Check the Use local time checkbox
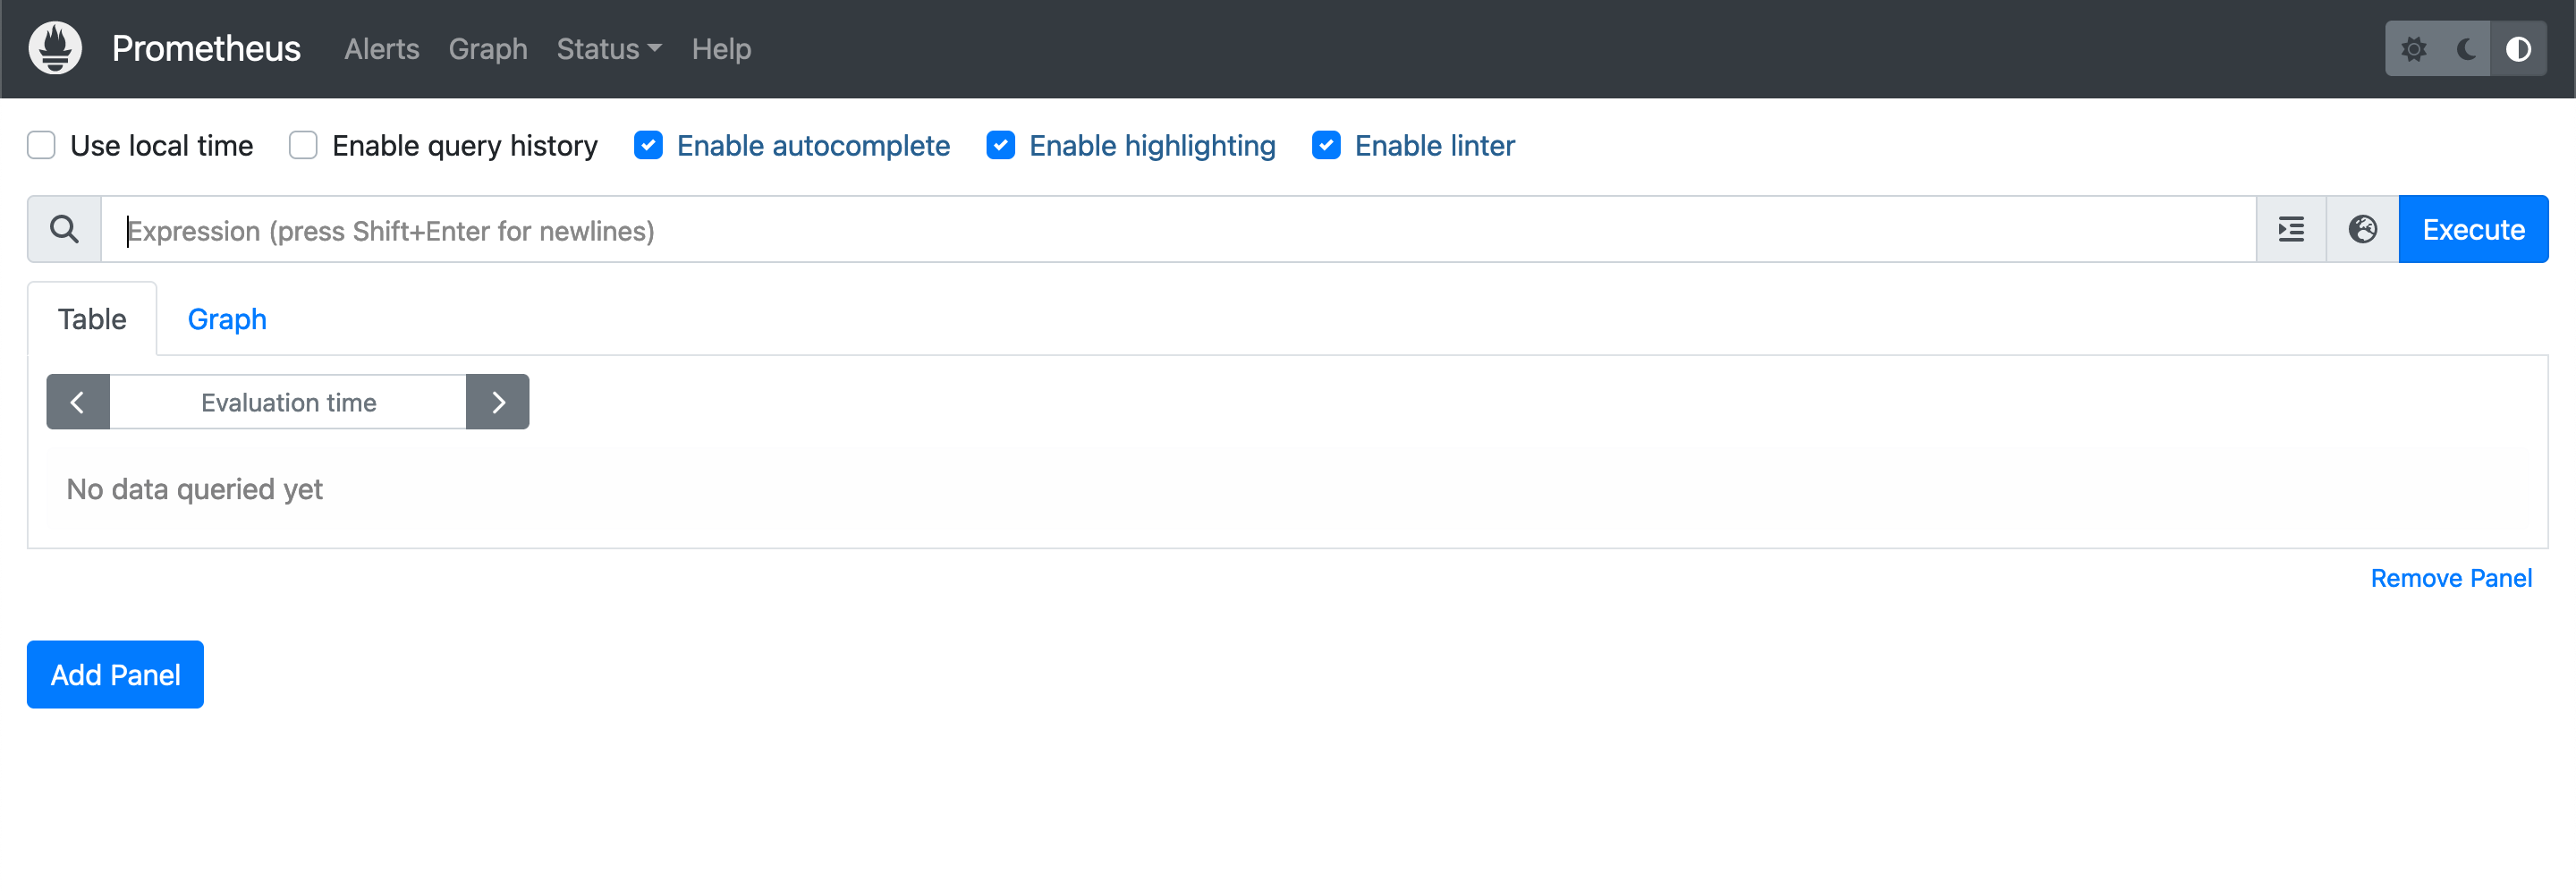The image size is (2576, 891). (x=41, y=145)
